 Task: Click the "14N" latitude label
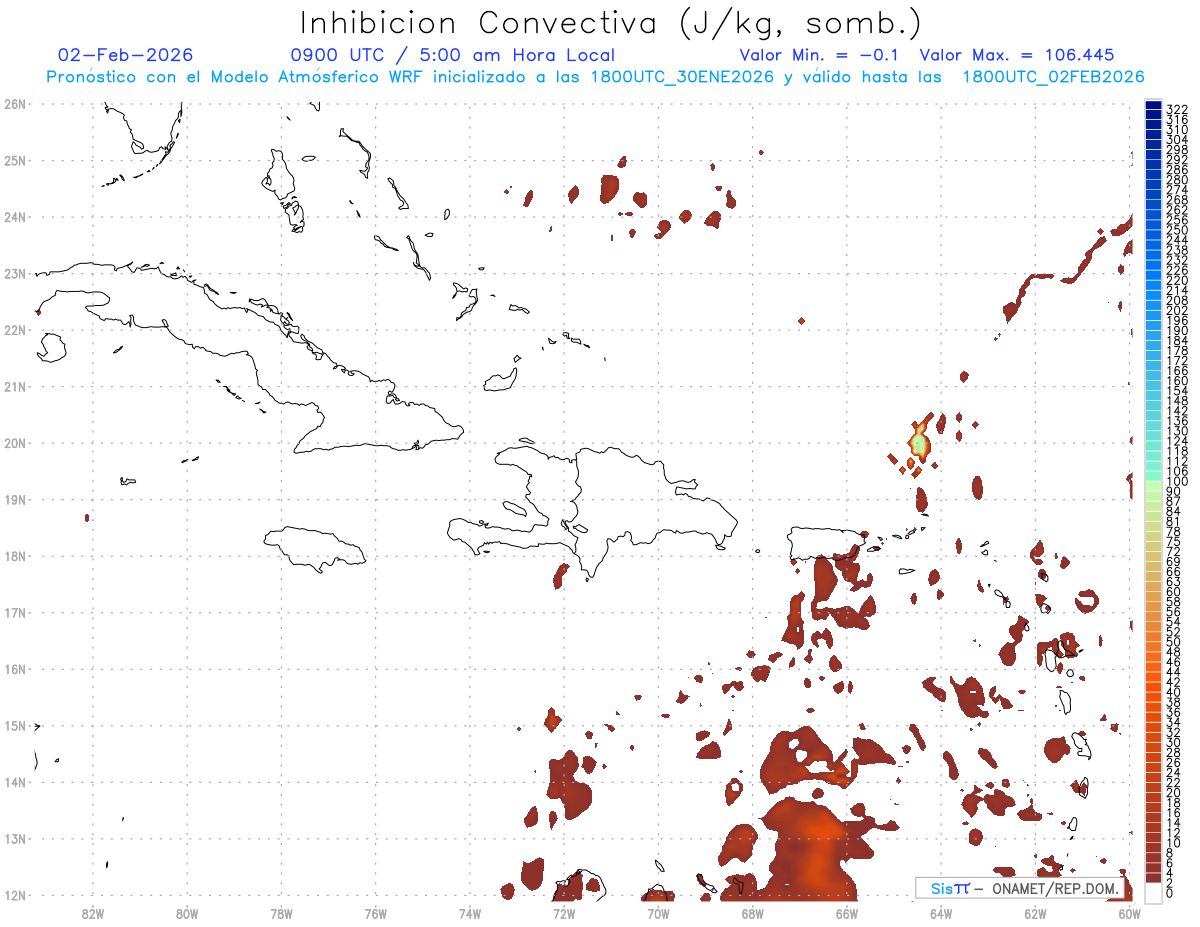15,782
